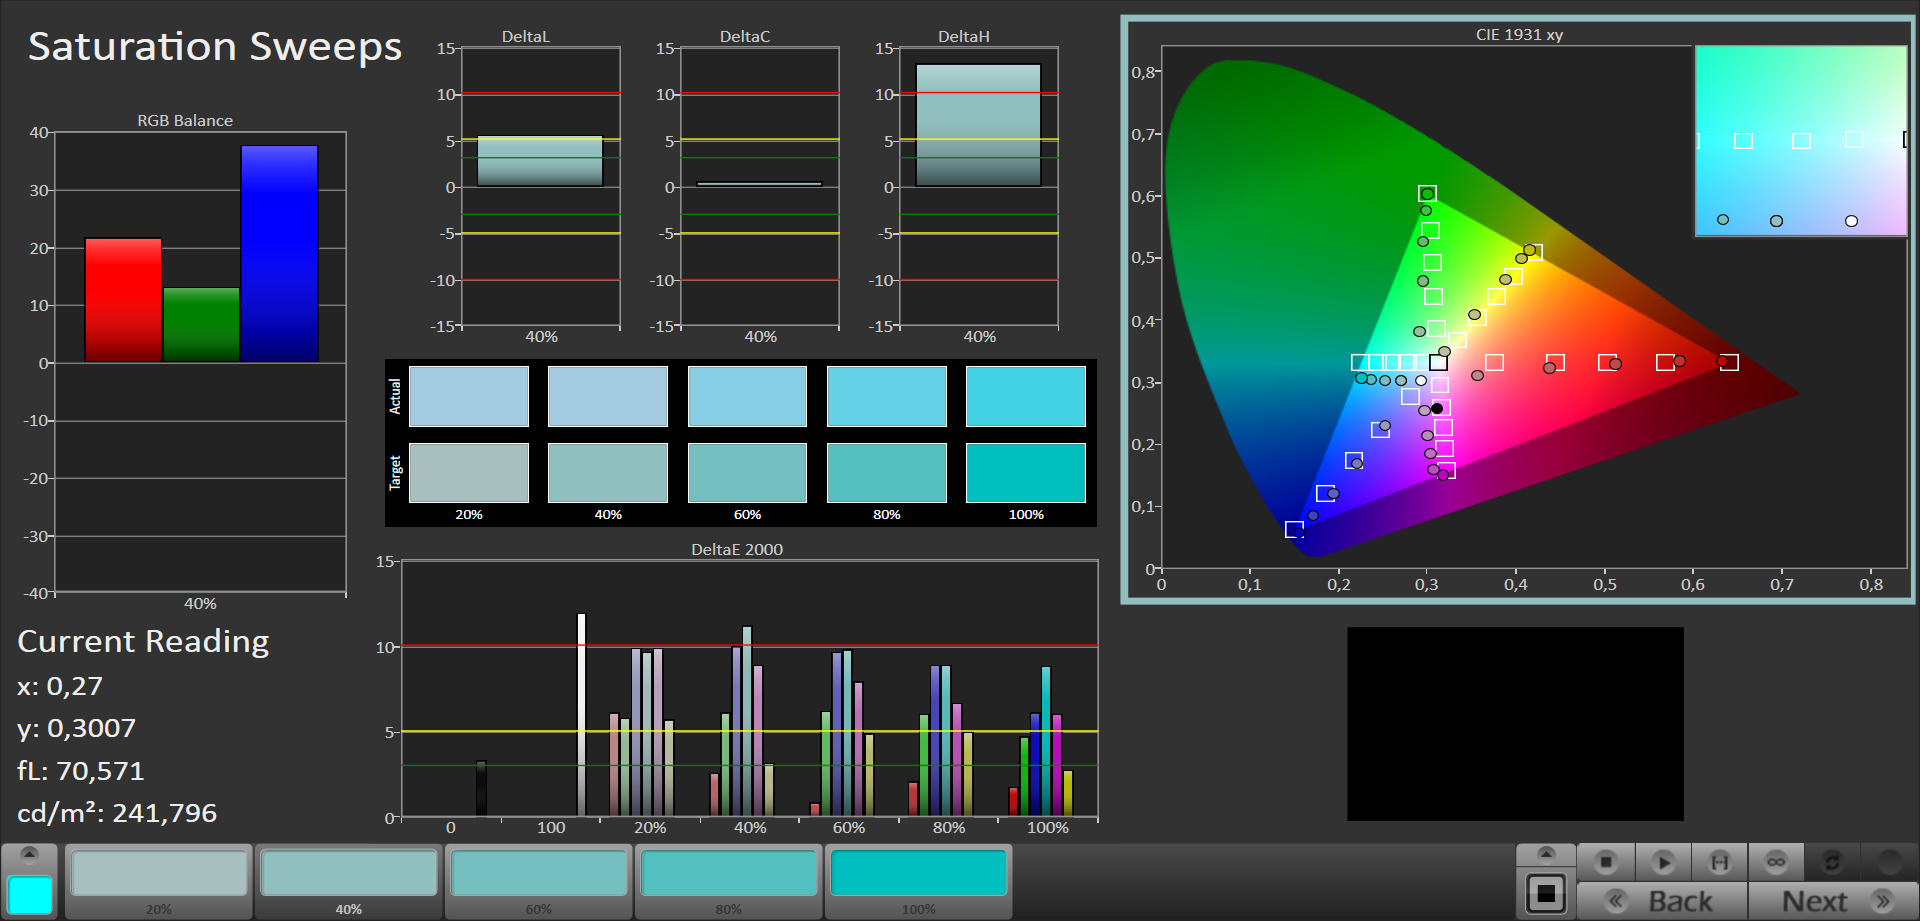Click the Actual 60% color patch
This screenshot has height=921, width=1920.
(x=747, y=396)
